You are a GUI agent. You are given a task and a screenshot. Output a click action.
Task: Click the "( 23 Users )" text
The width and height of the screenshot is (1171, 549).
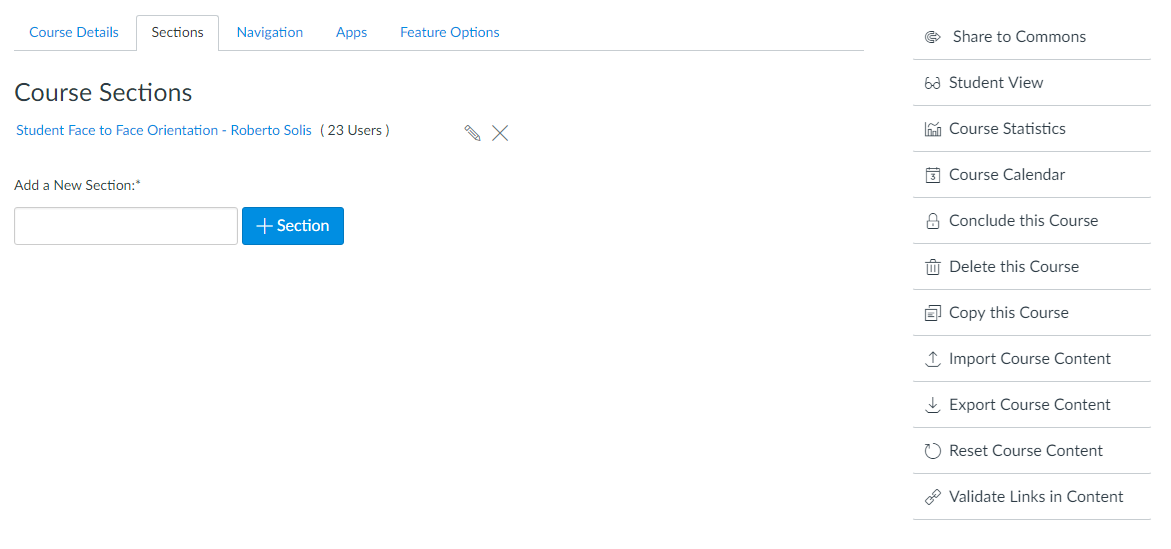tap(355, 130)
